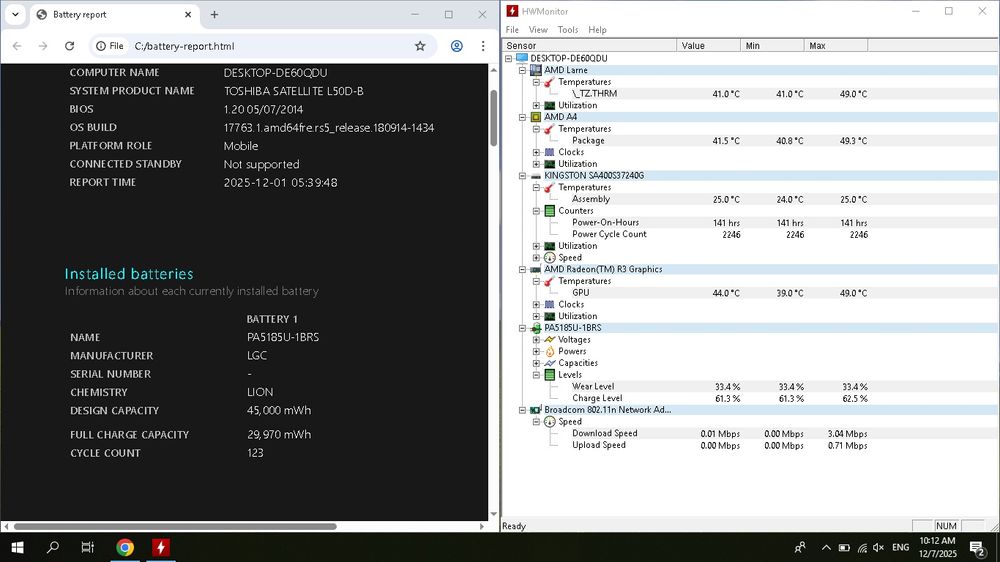Image resolution: width=1000 pixels, height=562 pixels.
Task: Click the Broadcom network adapter icon
Action: (536, 410)
